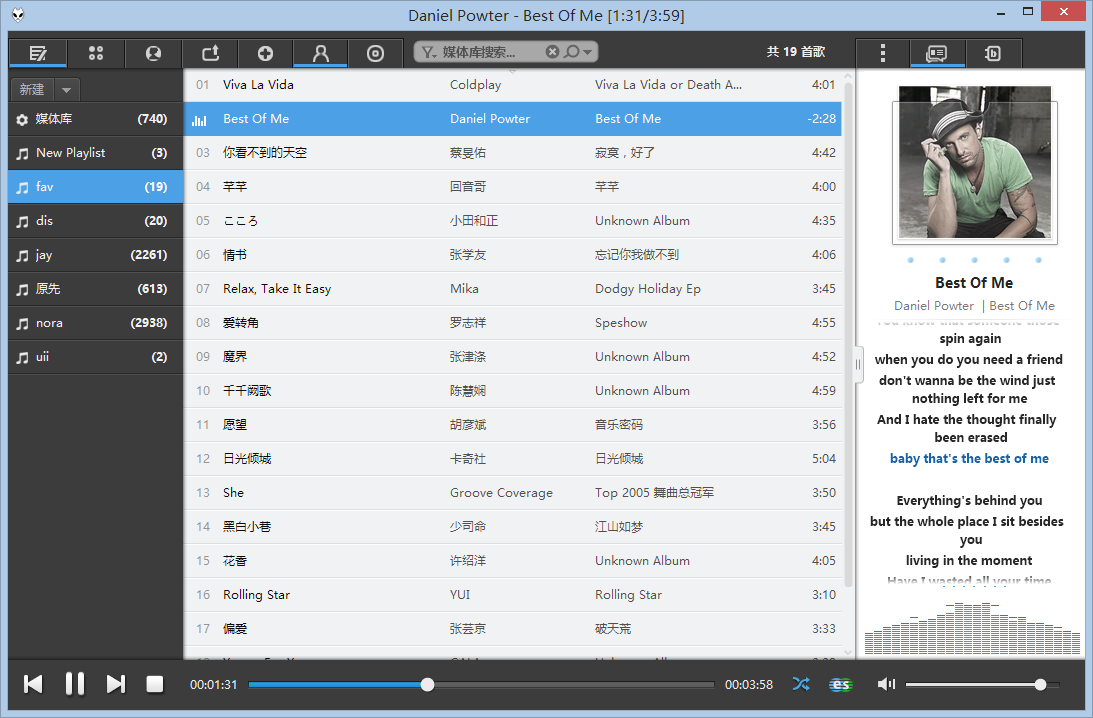The width and height of the screenshot is (1093, 718).
Task: Open the online music globe icon
Action: (153, 53)
